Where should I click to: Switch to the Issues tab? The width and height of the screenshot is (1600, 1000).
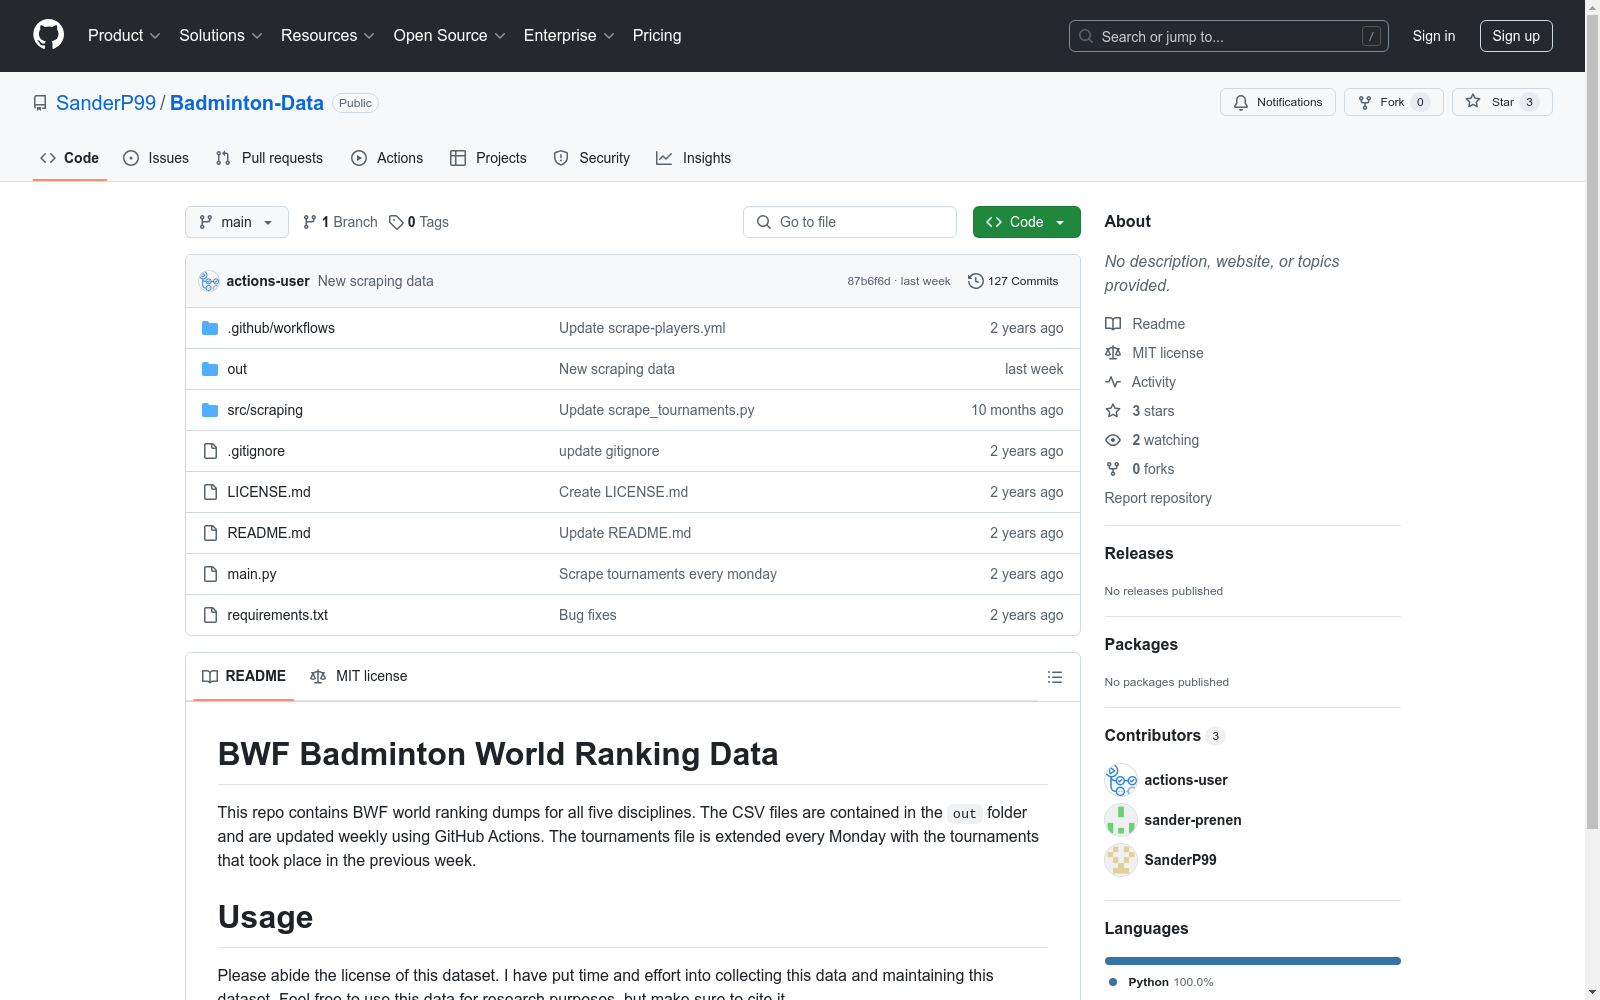[156, 158]
